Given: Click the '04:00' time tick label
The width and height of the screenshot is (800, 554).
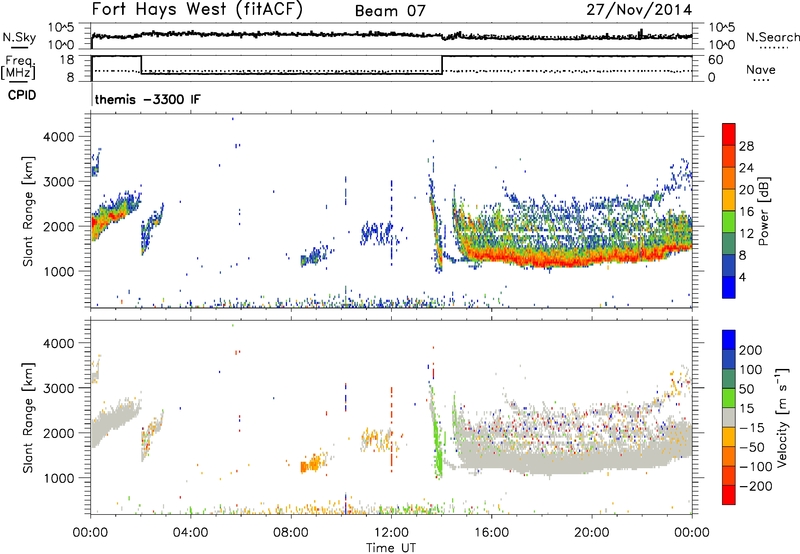Looking at the screenshot, I should click(x=190, y=533).
